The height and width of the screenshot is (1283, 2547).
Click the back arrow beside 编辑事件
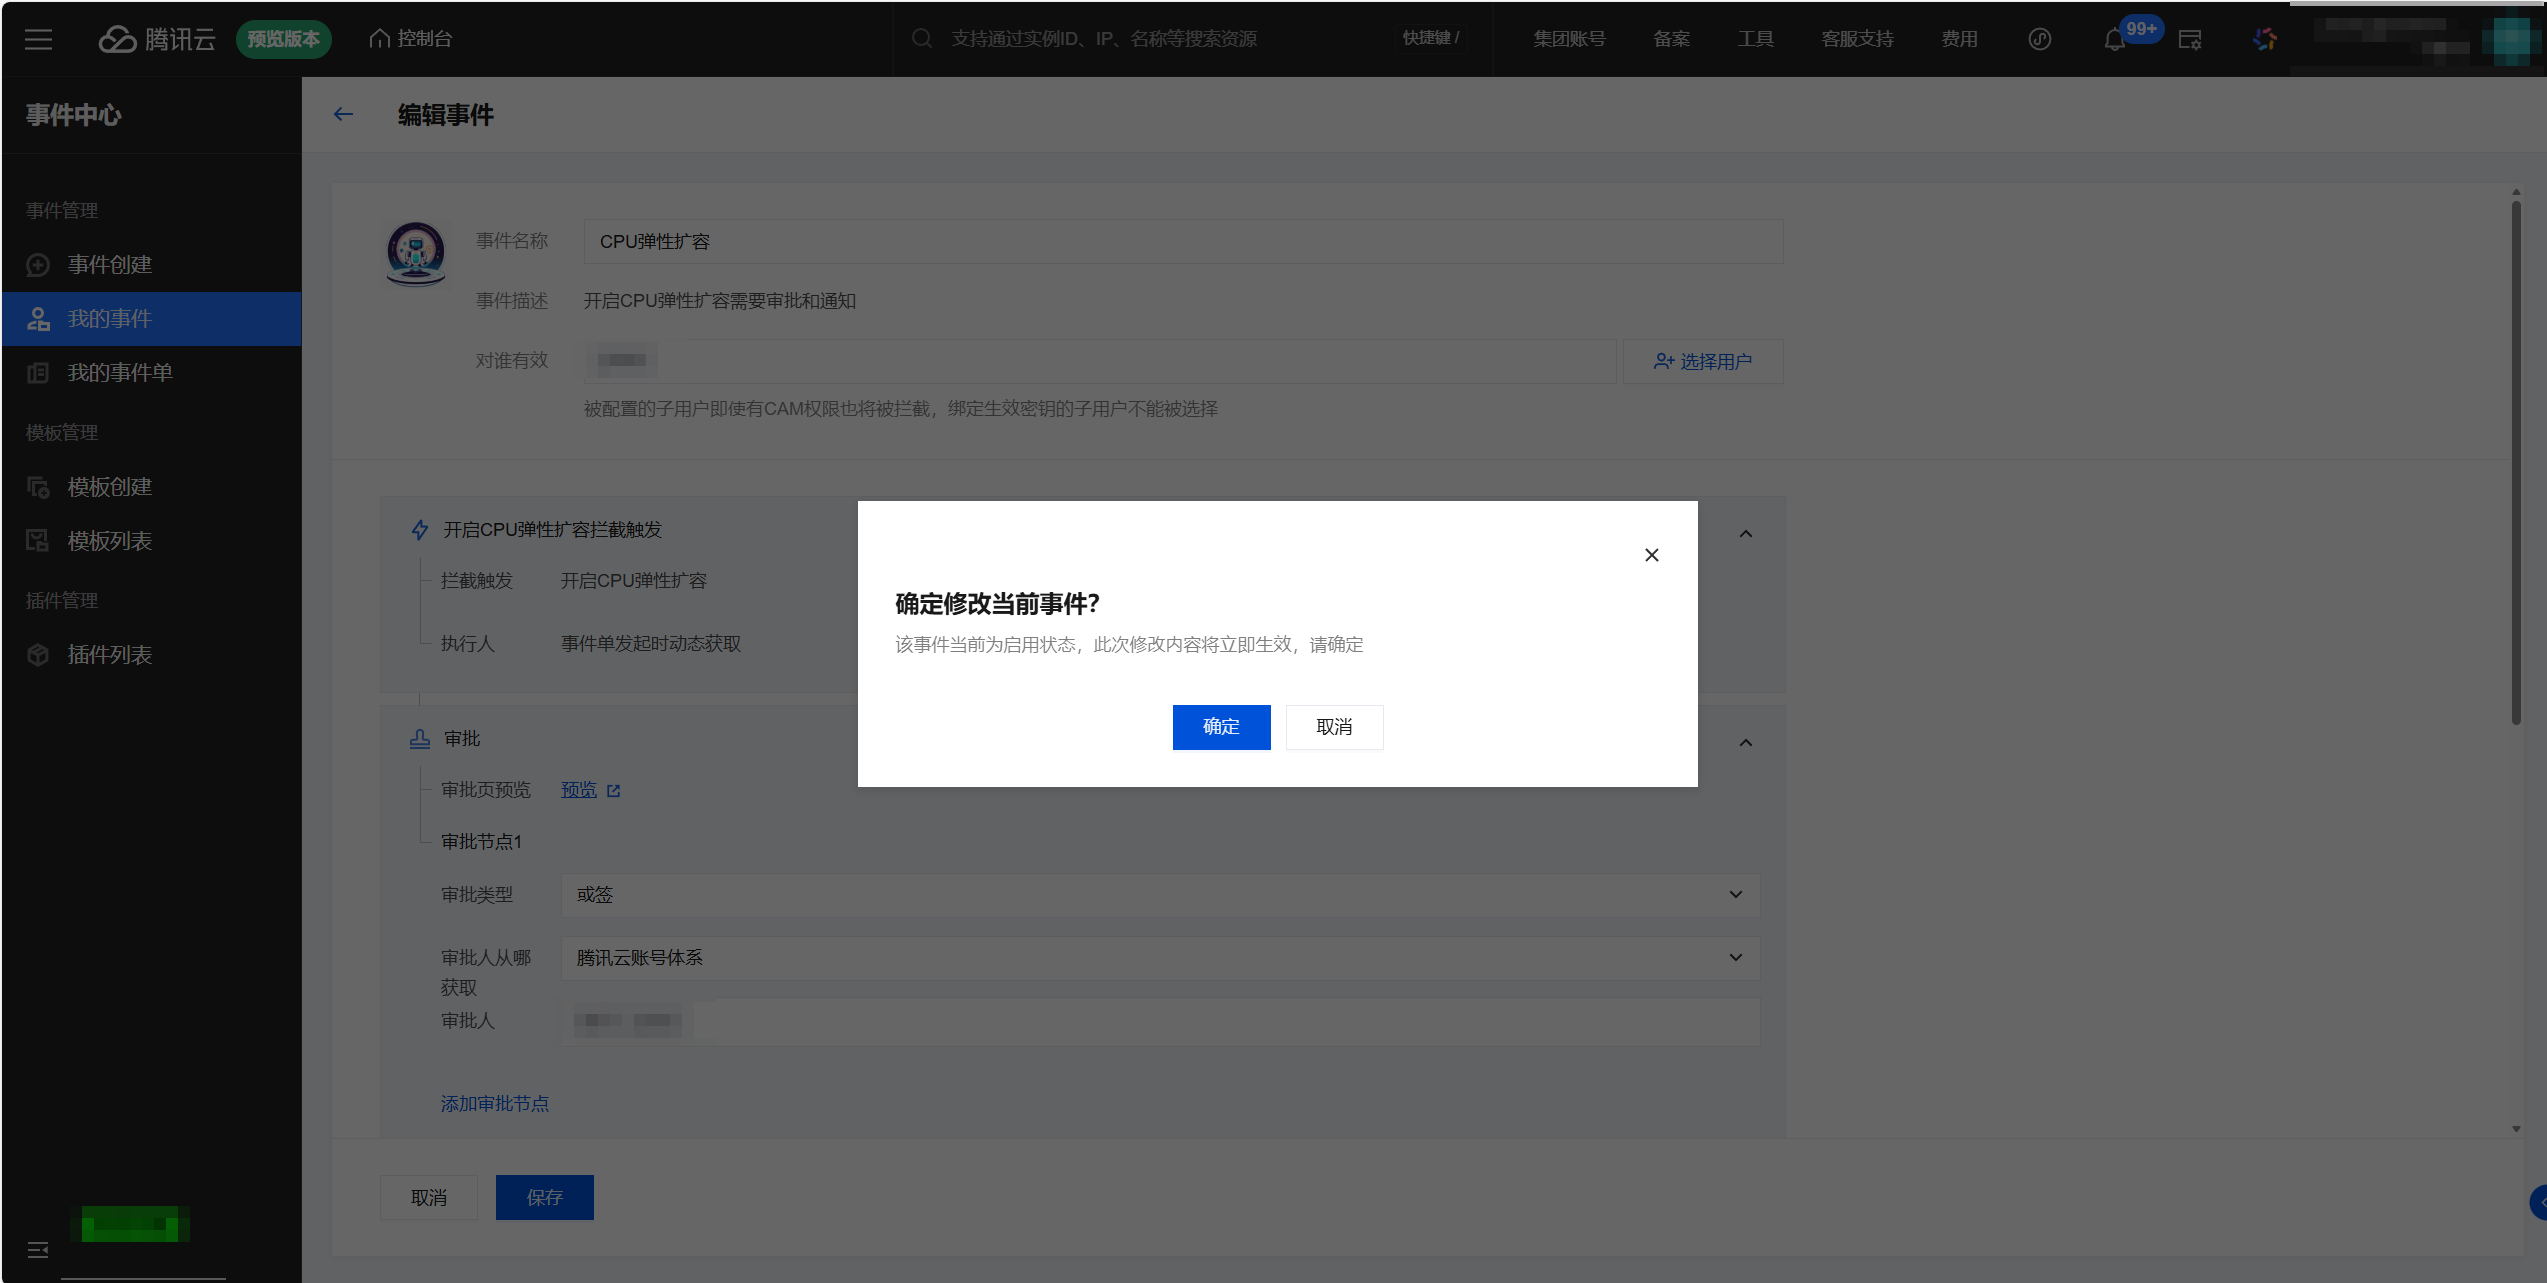(343, 115)
